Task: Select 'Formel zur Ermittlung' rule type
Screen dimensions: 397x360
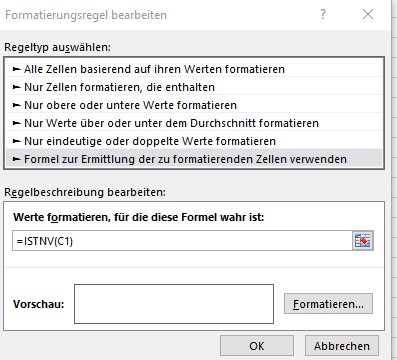Action: click(x=194, y=159)
